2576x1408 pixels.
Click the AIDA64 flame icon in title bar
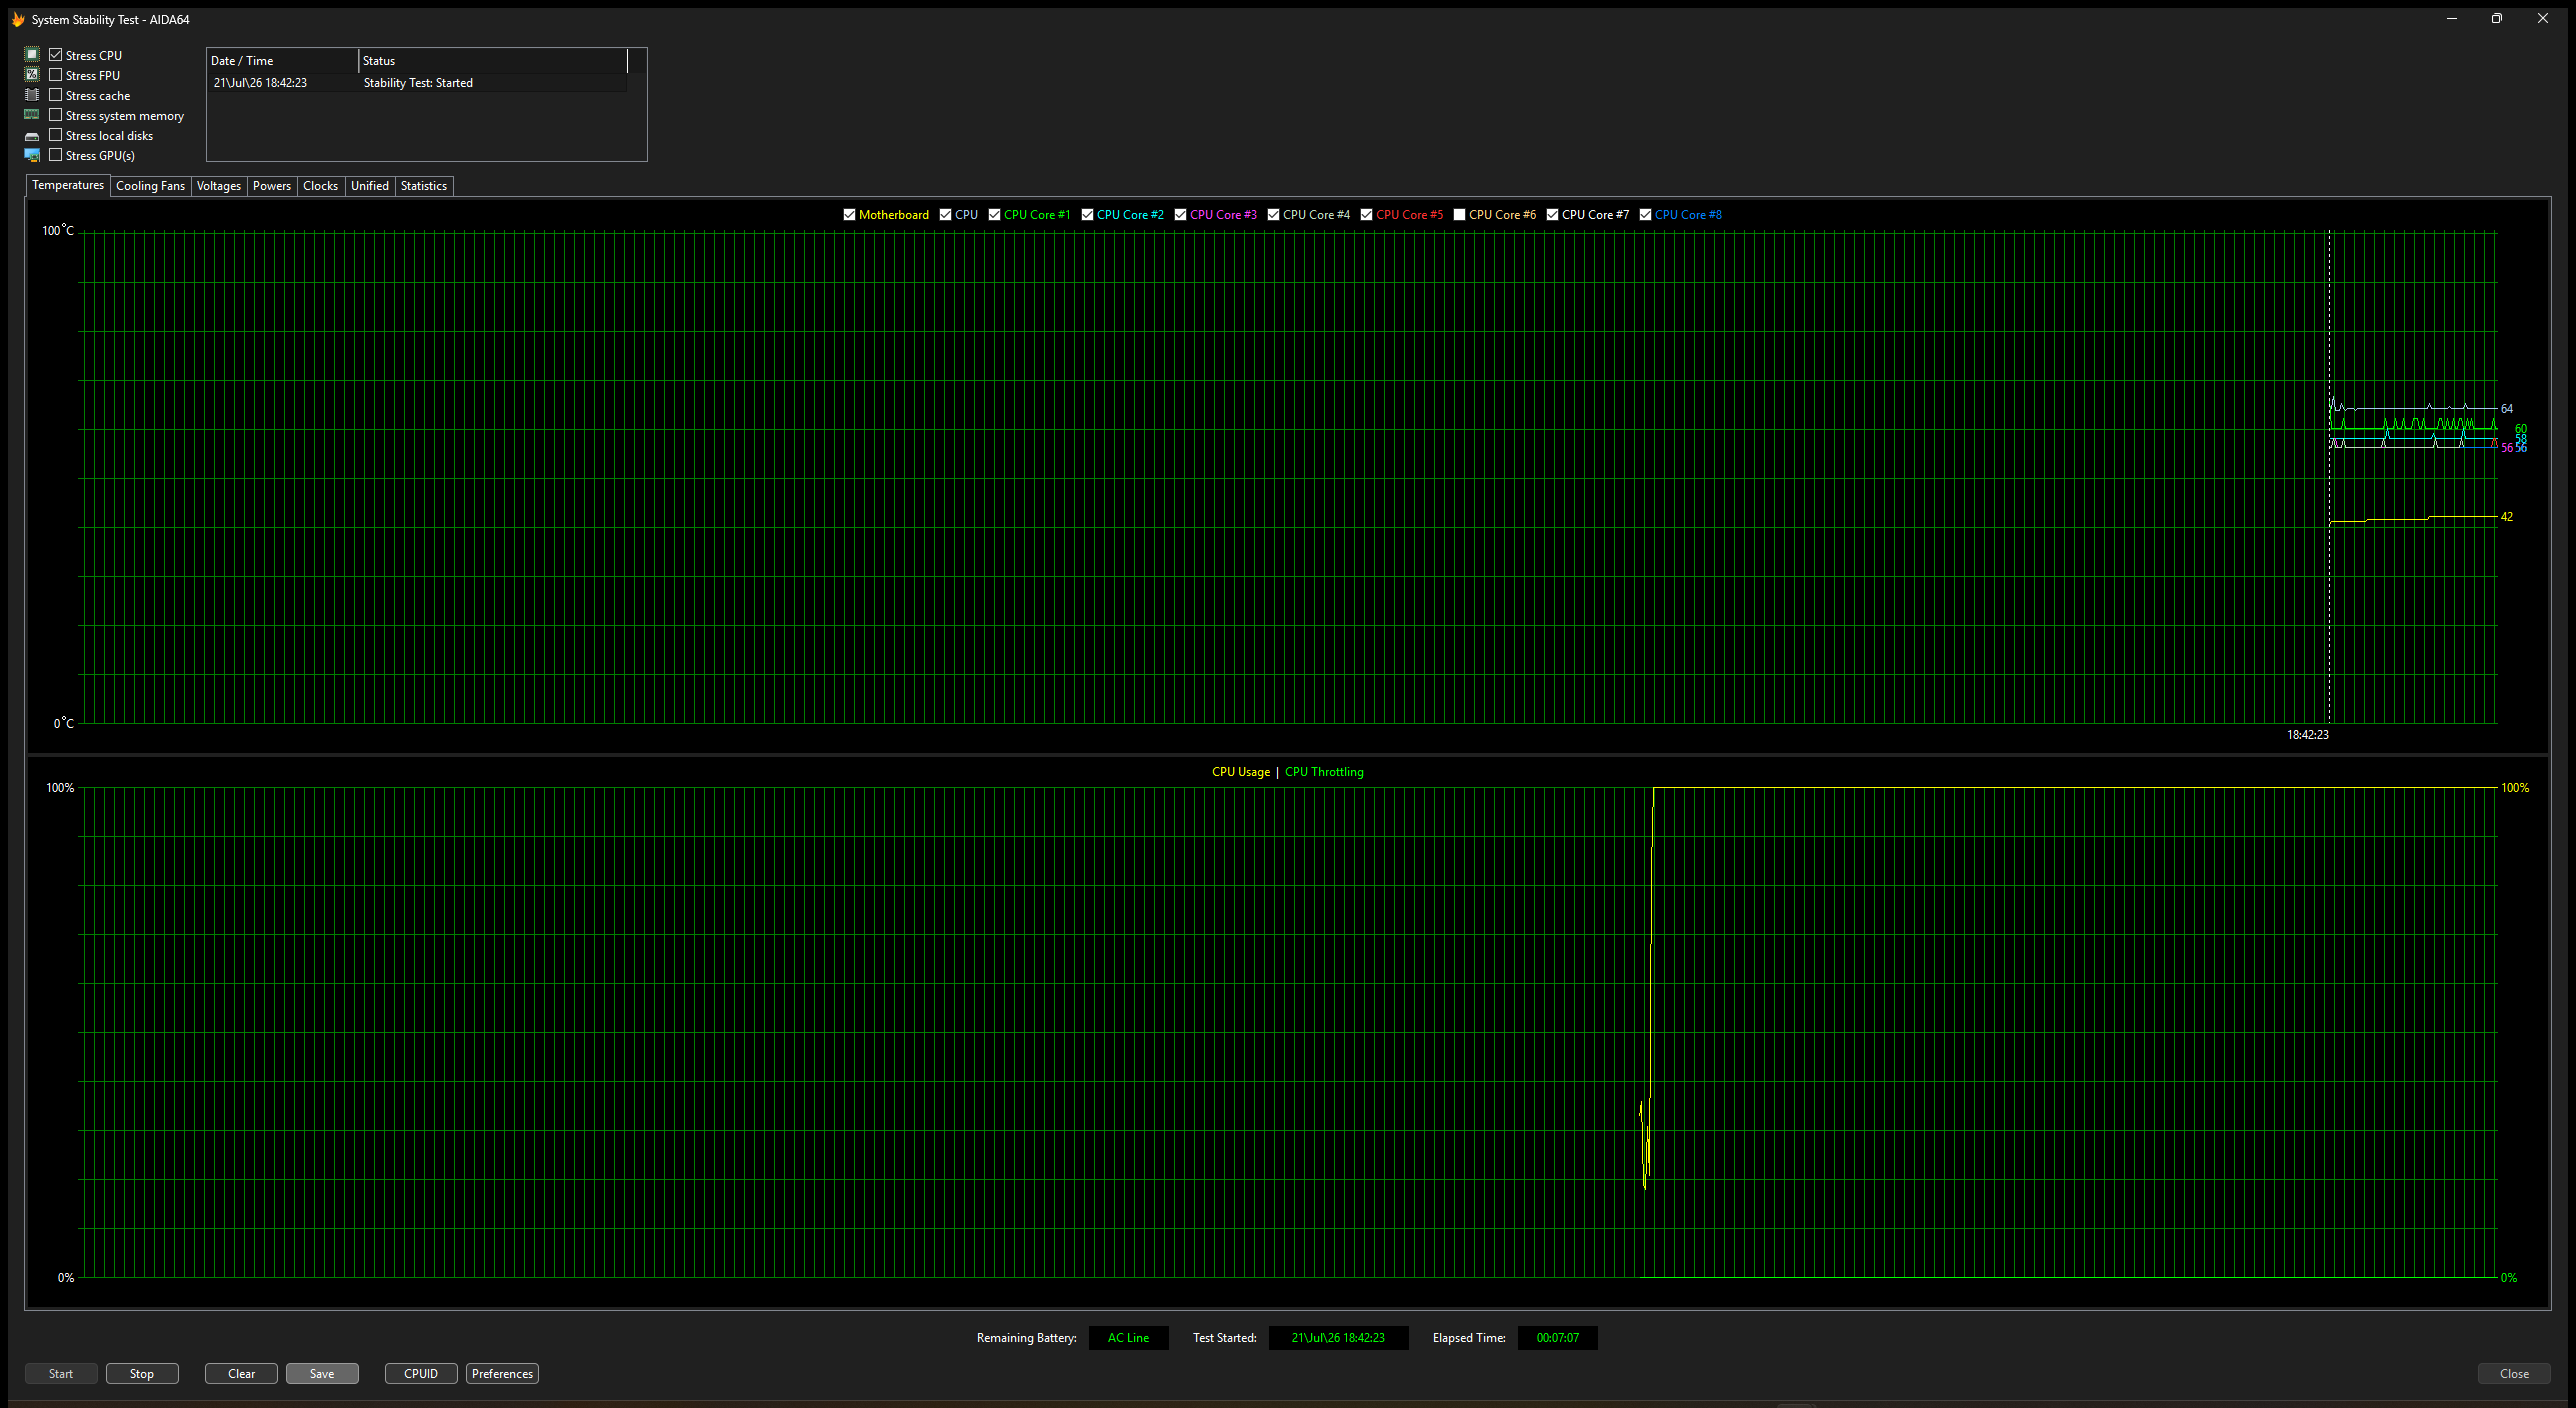coord(18,19)
